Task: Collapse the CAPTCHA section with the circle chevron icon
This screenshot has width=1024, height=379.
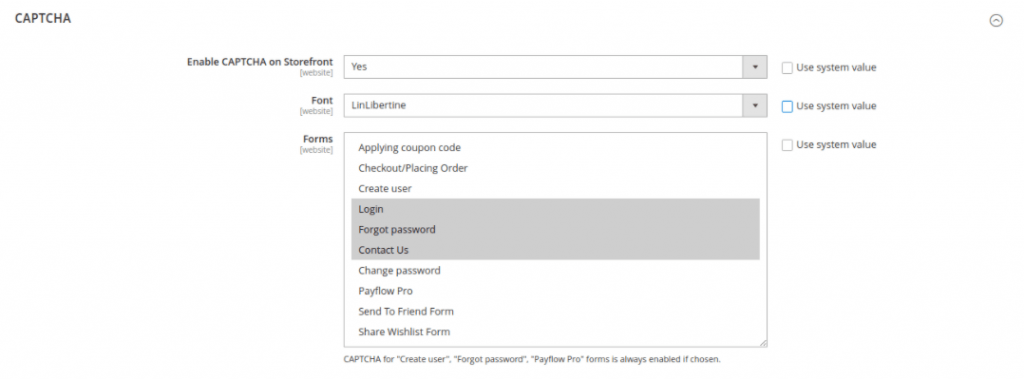Action: click(x=996, y=20)
